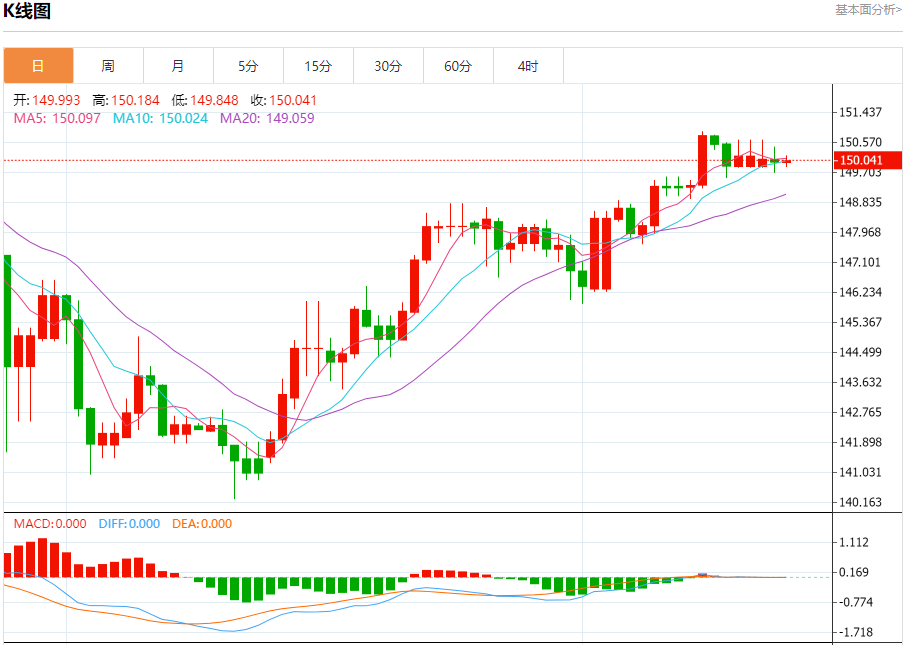The image size is (907, 645).
Task: Open the 15分 interval tab
Action: point(318,66)
